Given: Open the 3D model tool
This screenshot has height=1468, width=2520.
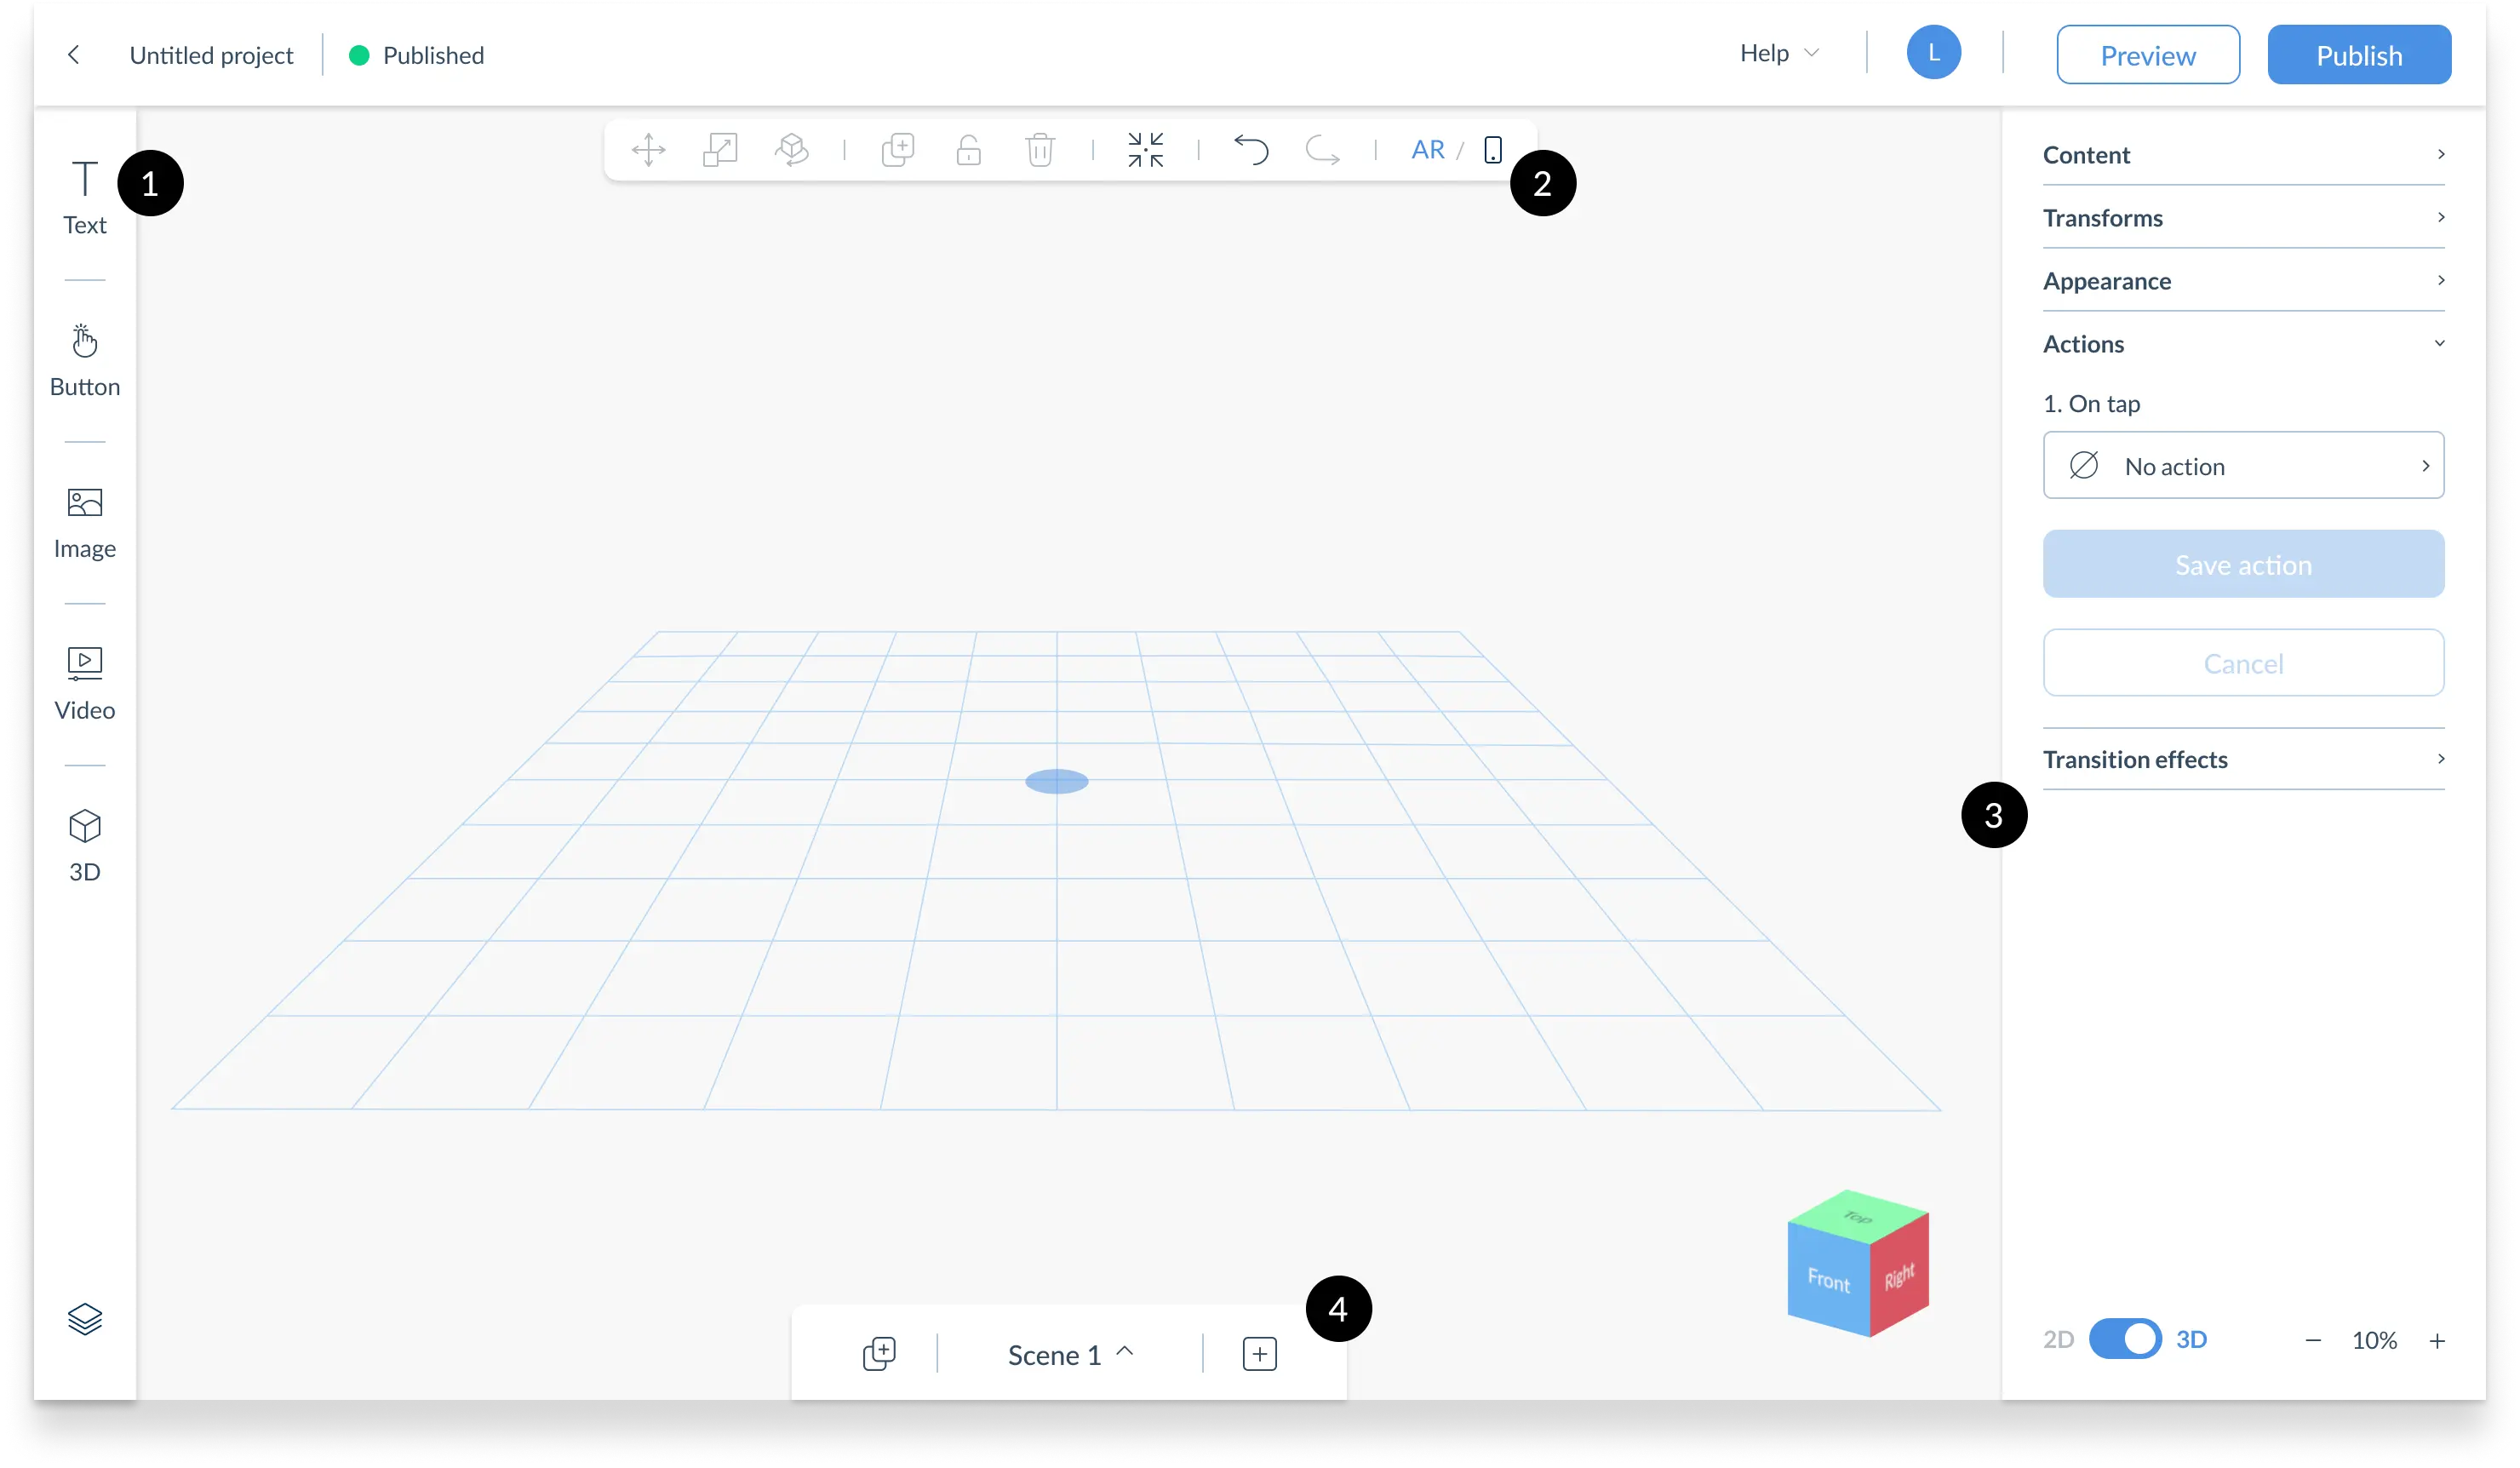Looking at the screenshot, I should [x=84, y=843].
